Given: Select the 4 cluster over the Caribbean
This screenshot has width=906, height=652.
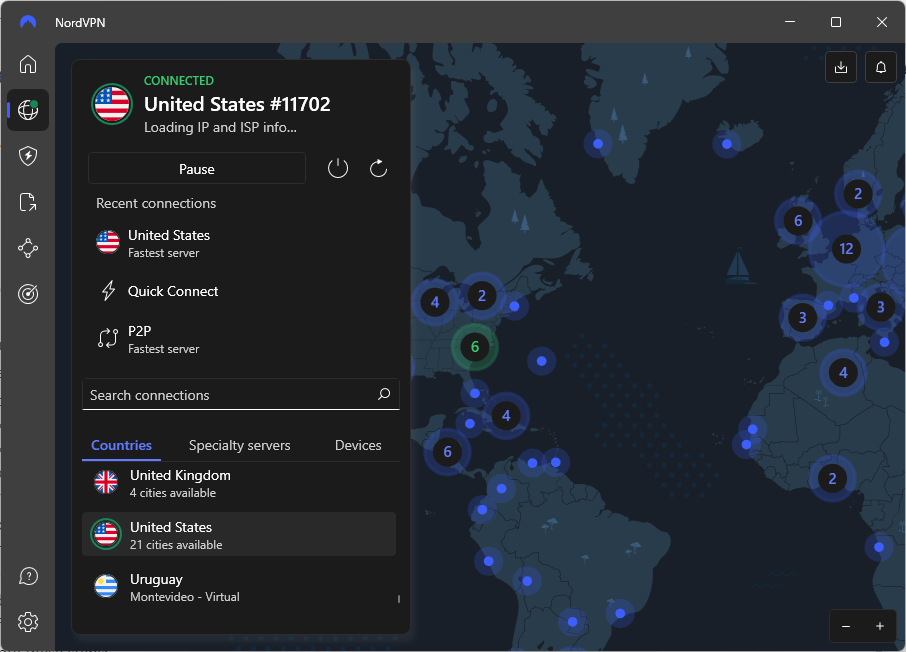Looking at the screenshot, I should click(x=506, y=416).
